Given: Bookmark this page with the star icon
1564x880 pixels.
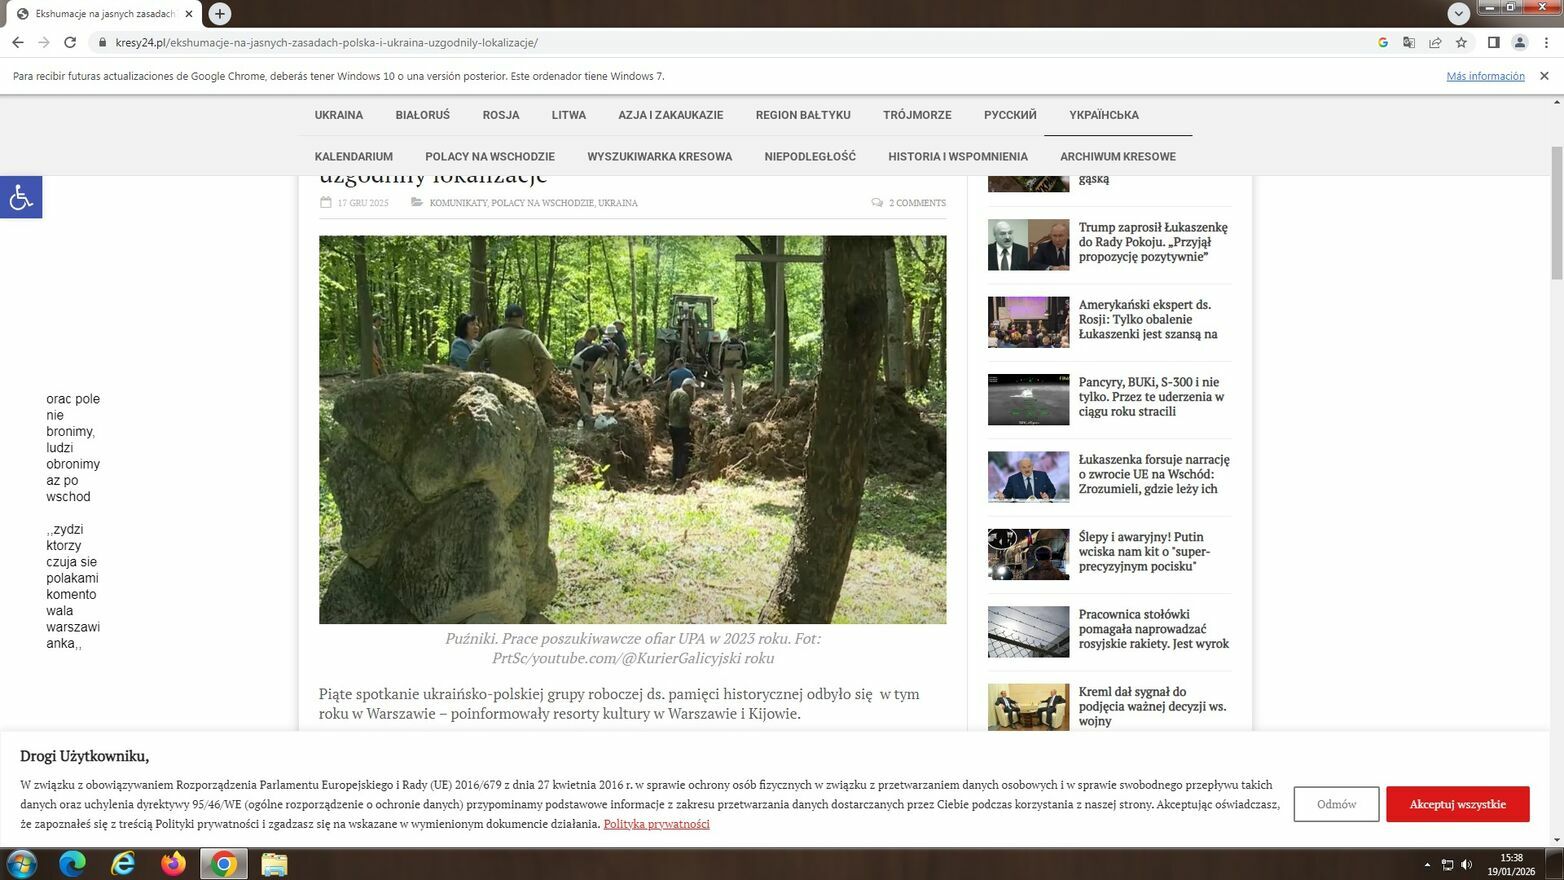Looking at the screenshot, I should (x=1461, y=42).
